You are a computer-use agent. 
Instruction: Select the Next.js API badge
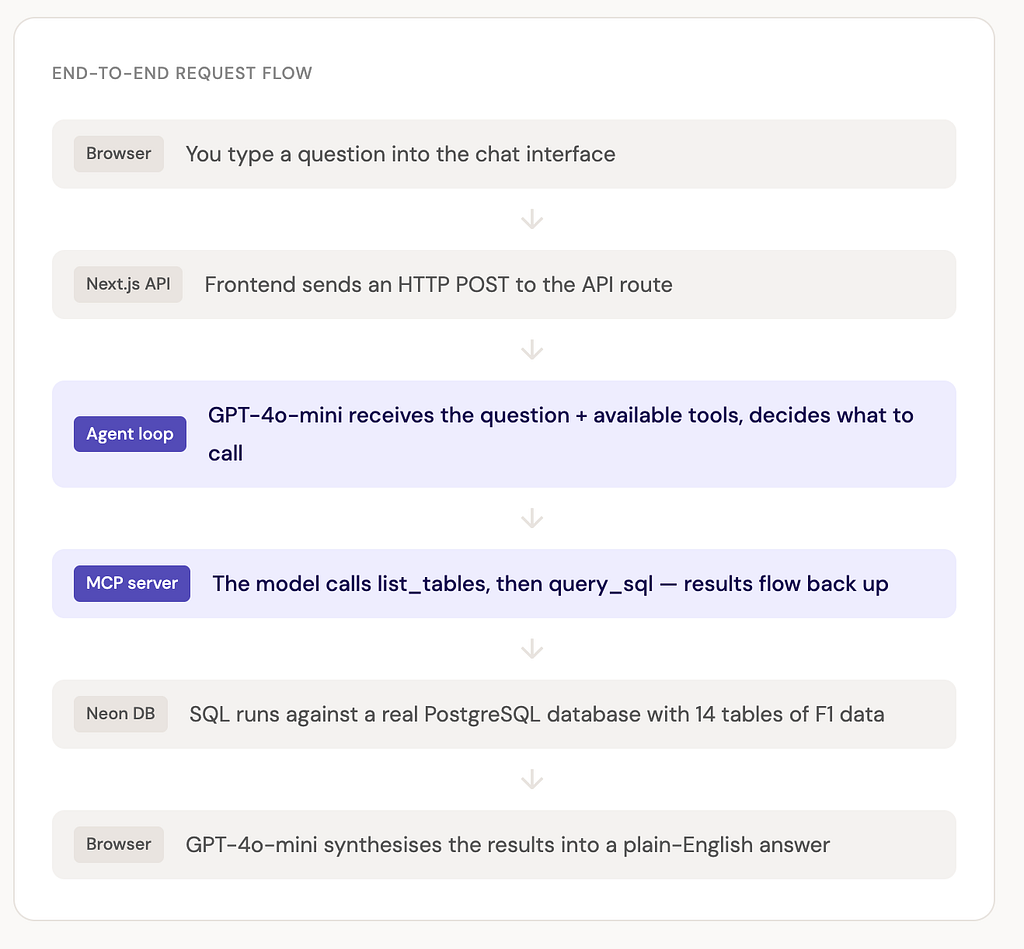click(x=128, y=285)
